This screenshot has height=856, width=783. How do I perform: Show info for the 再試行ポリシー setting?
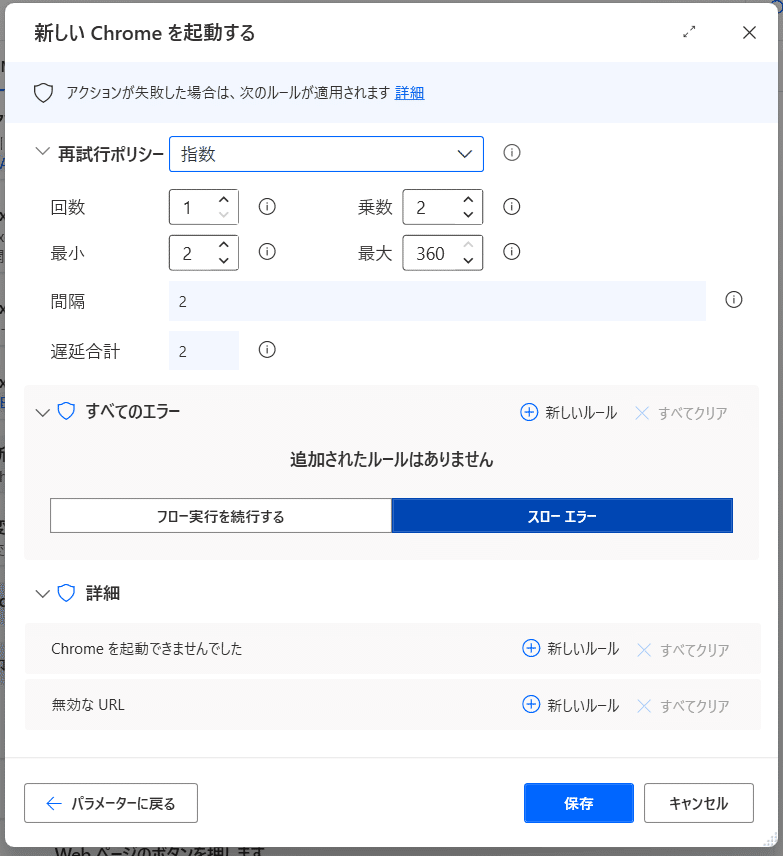(512, 152)
